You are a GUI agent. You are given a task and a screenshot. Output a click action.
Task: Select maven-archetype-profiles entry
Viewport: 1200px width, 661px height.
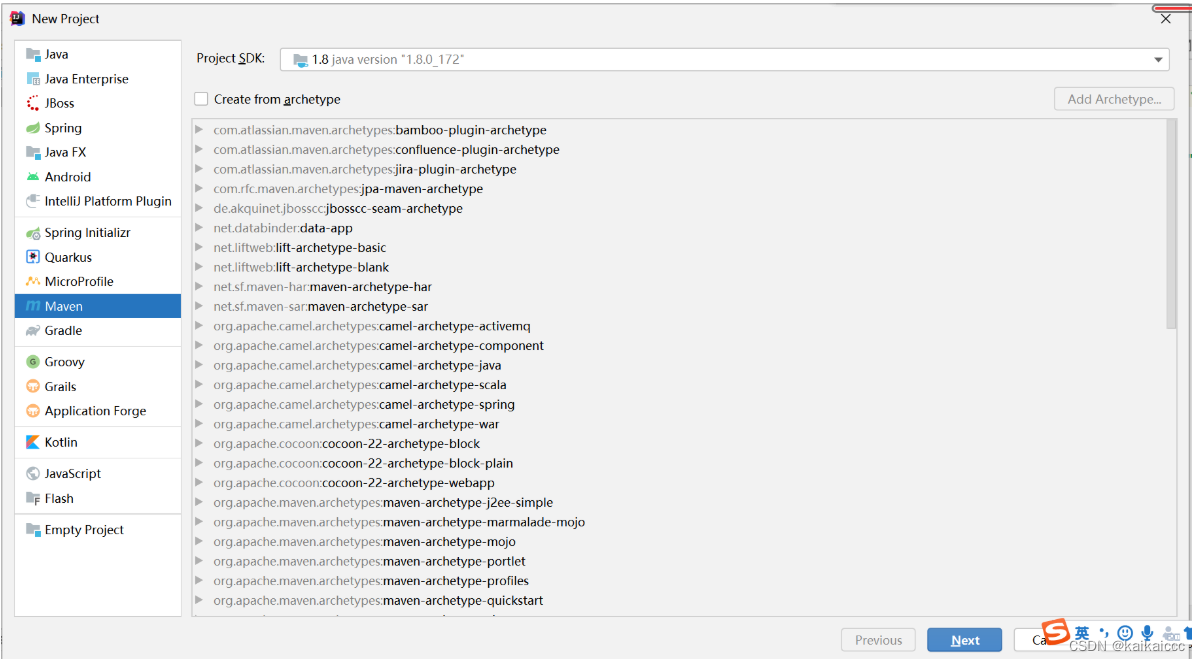[x=371, y=581]
